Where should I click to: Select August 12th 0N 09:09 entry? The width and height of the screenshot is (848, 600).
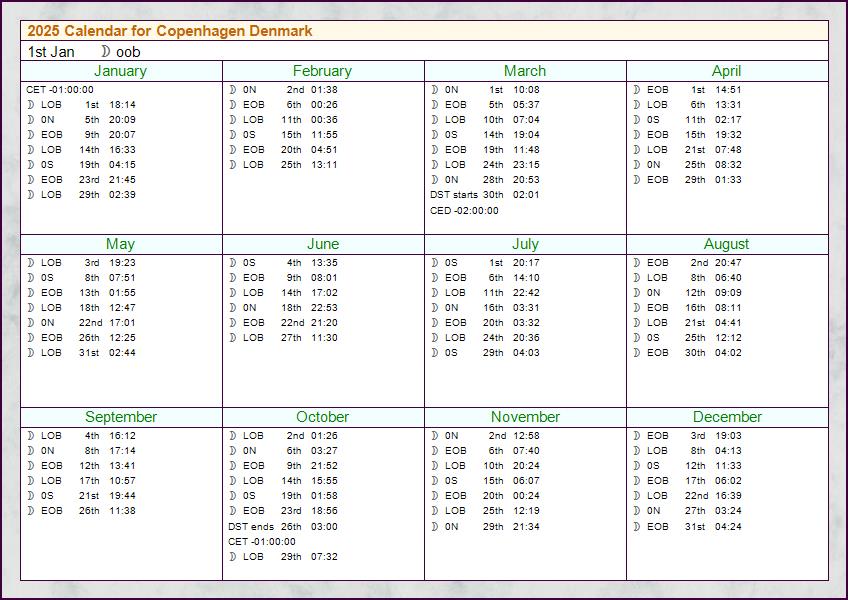[x=687, y=293]
